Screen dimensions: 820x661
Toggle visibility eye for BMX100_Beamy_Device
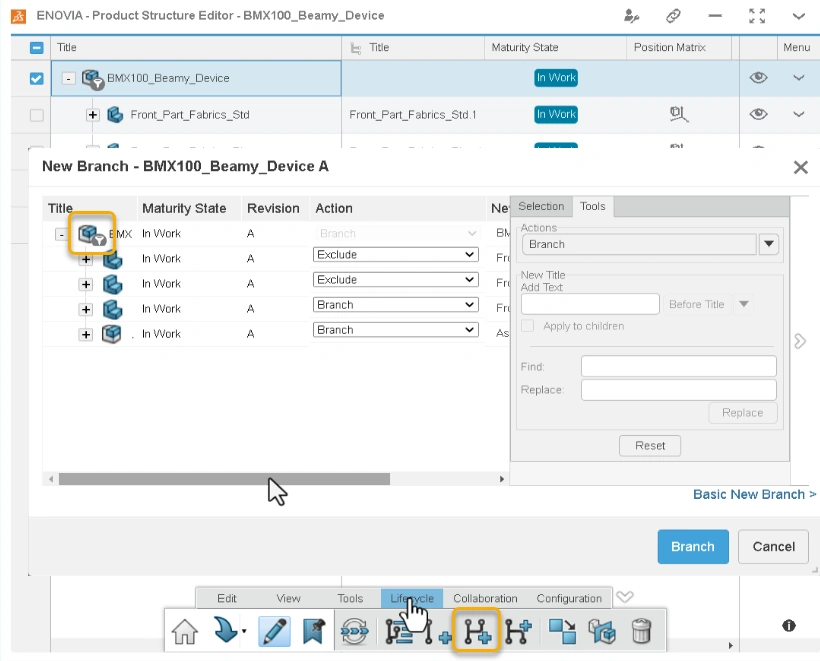point(758,78)
